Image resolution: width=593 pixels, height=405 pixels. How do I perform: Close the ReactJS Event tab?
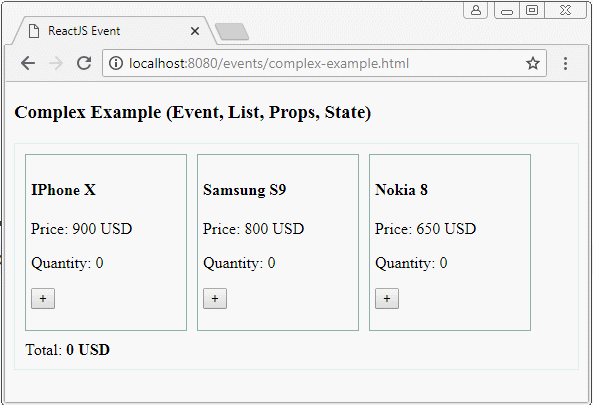click(195, 31)
